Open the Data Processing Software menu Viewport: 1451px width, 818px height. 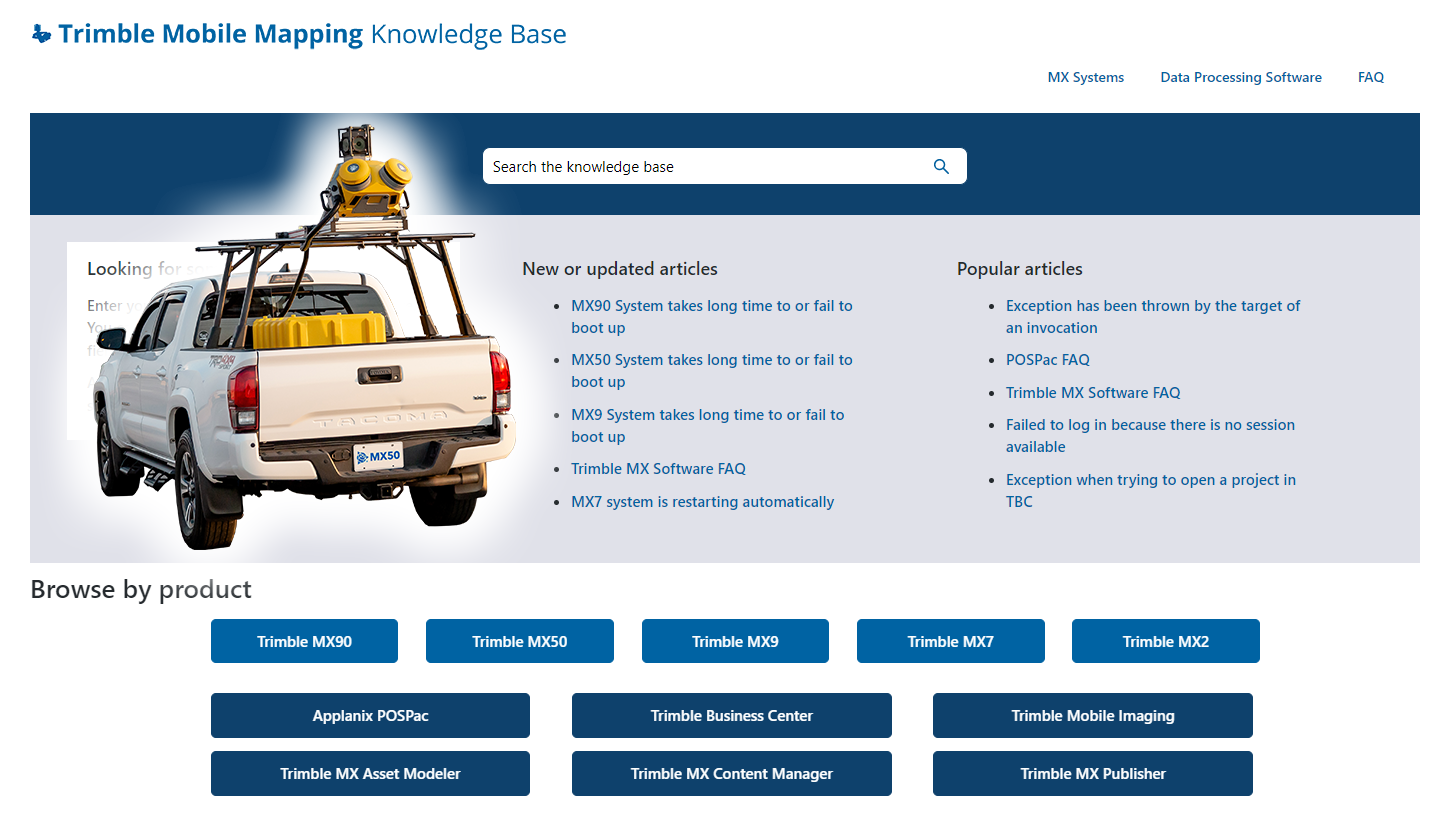pos(1240,77)
